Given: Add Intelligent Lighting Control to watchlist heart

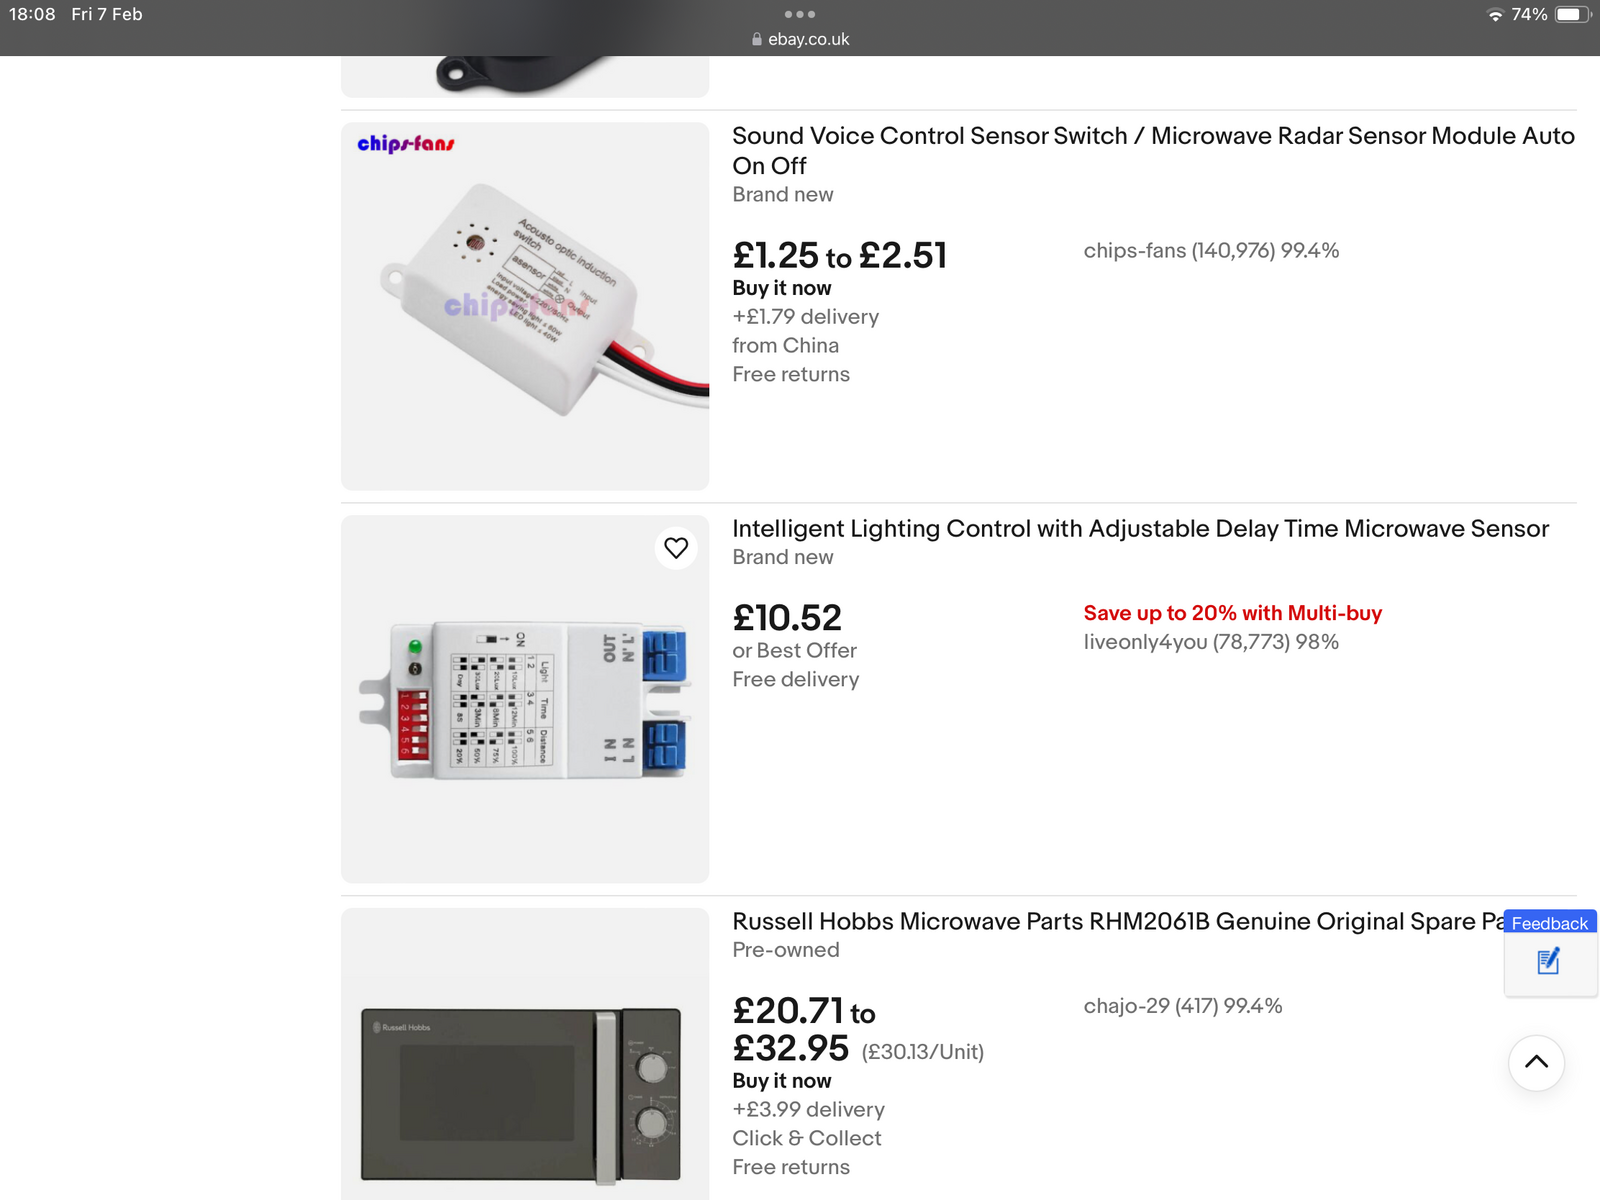Looking at the screenshot, I should coord(676,548).
